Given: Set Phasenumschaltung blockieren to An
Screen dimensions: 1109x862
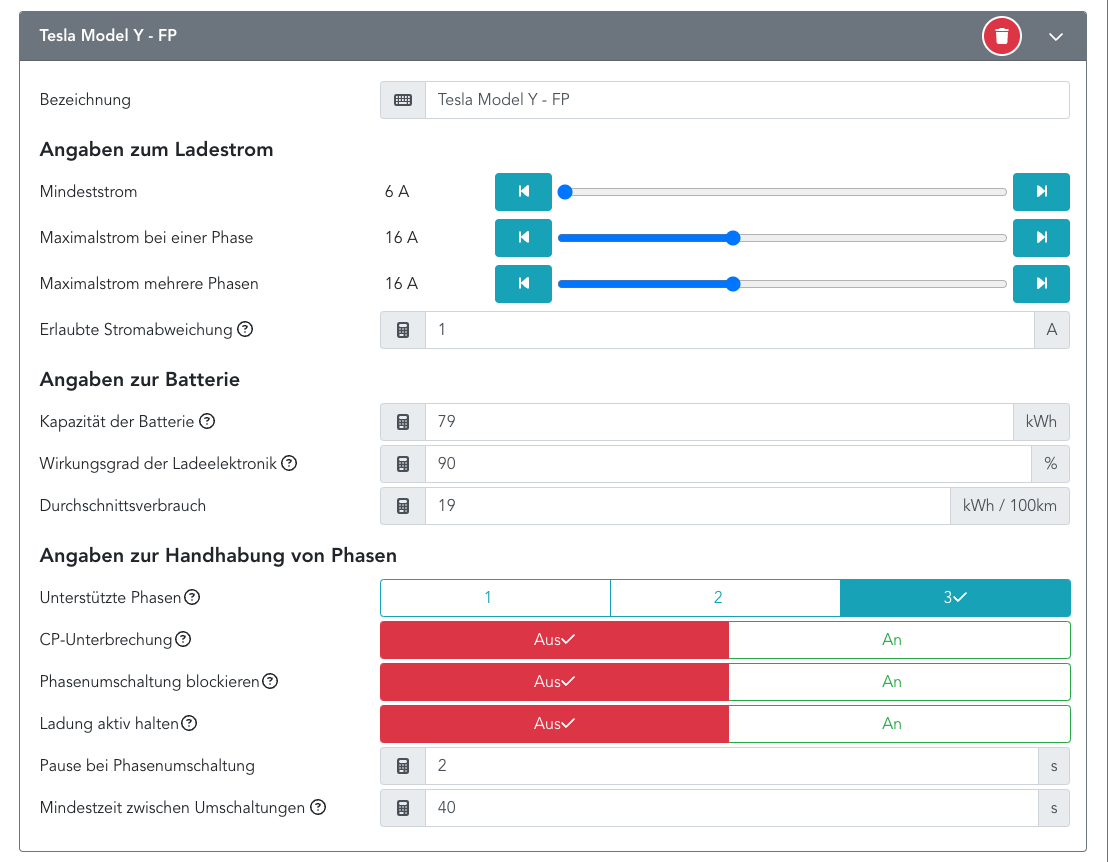Looking at the screenshot, I should click(x=899, y=682).
